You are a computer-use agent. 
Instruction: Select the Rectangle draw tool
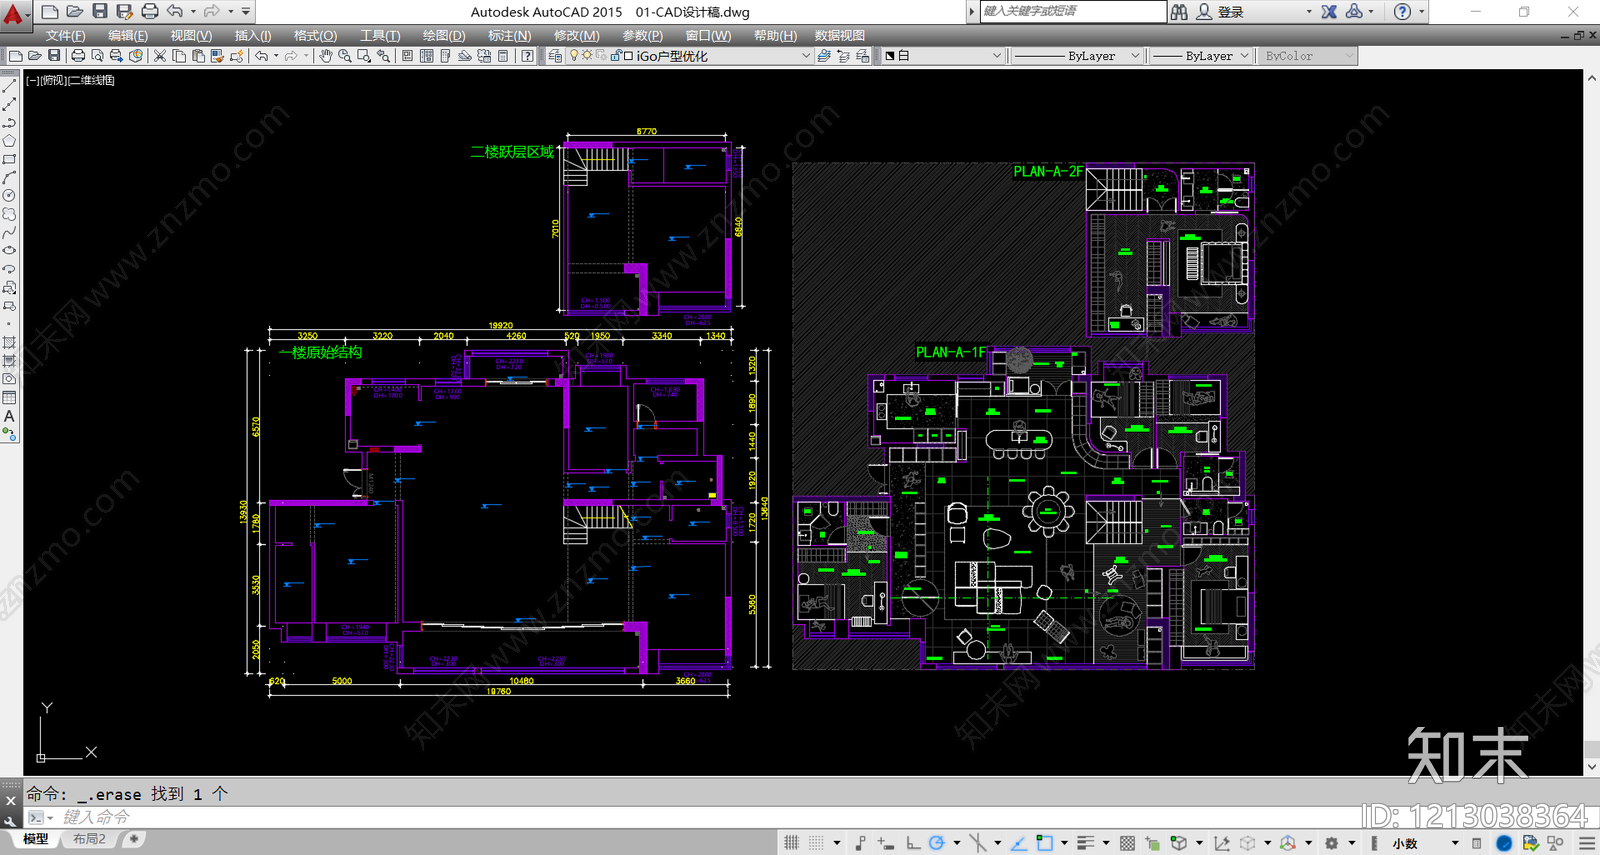pos(9,159)
